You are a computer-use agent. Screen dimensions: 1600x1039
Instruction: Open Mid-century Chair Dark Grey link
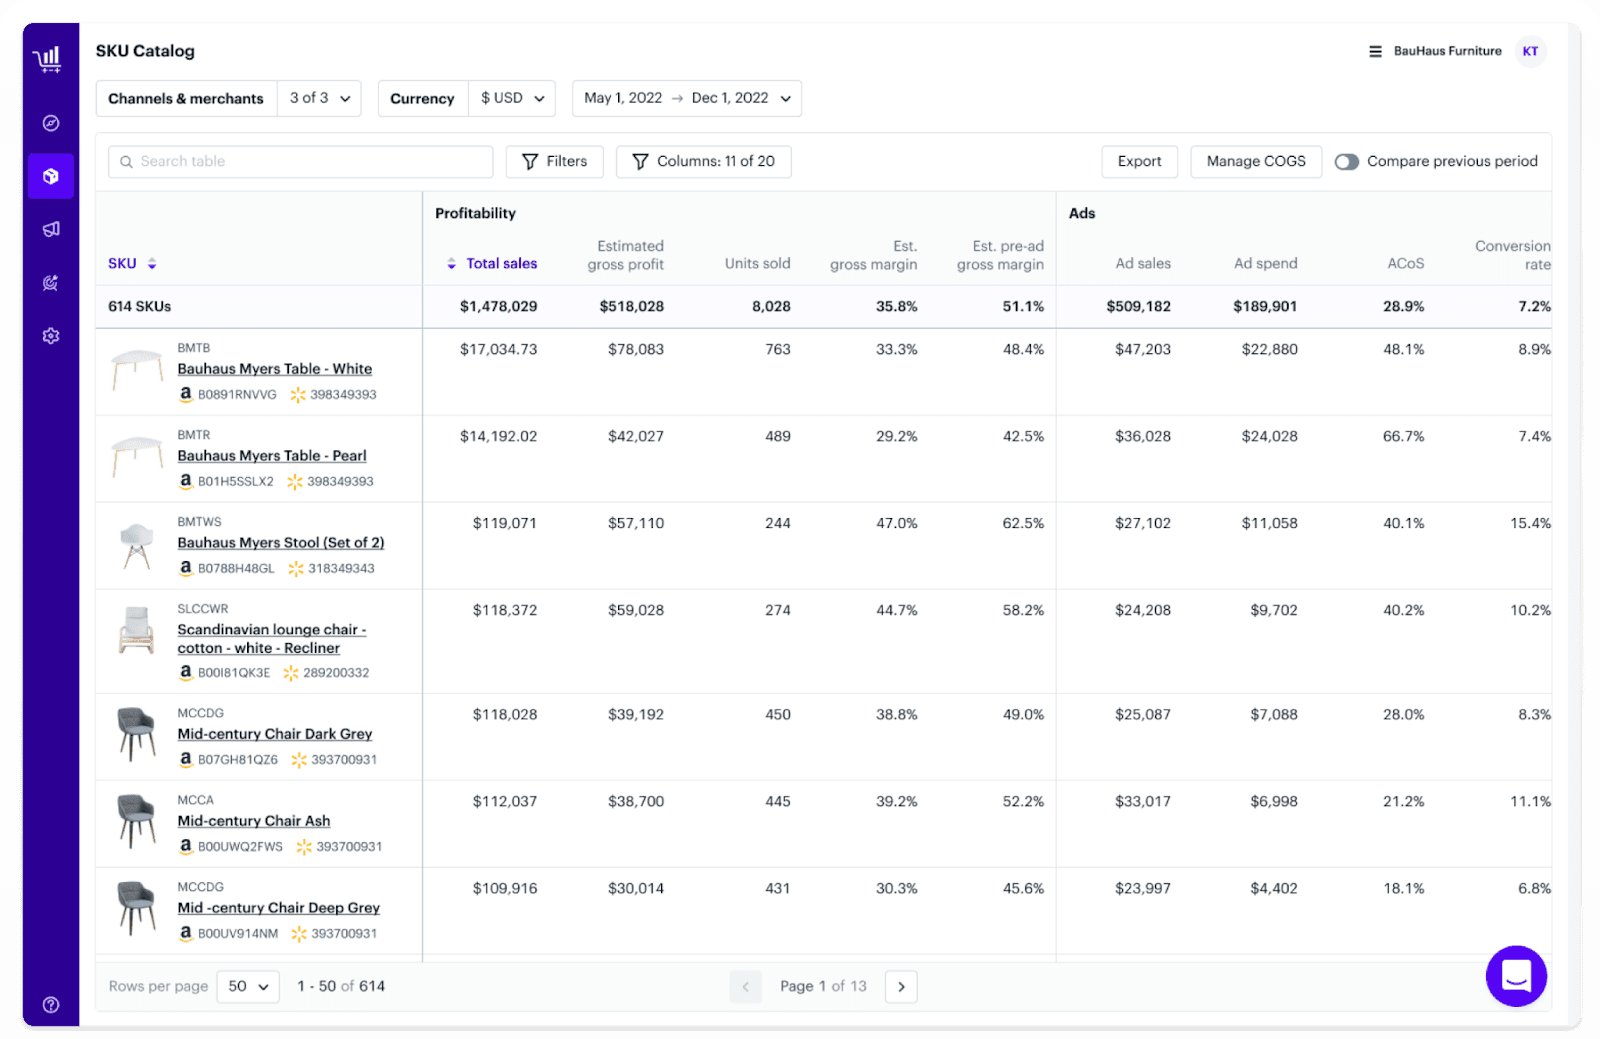click(x=275, y=734)
